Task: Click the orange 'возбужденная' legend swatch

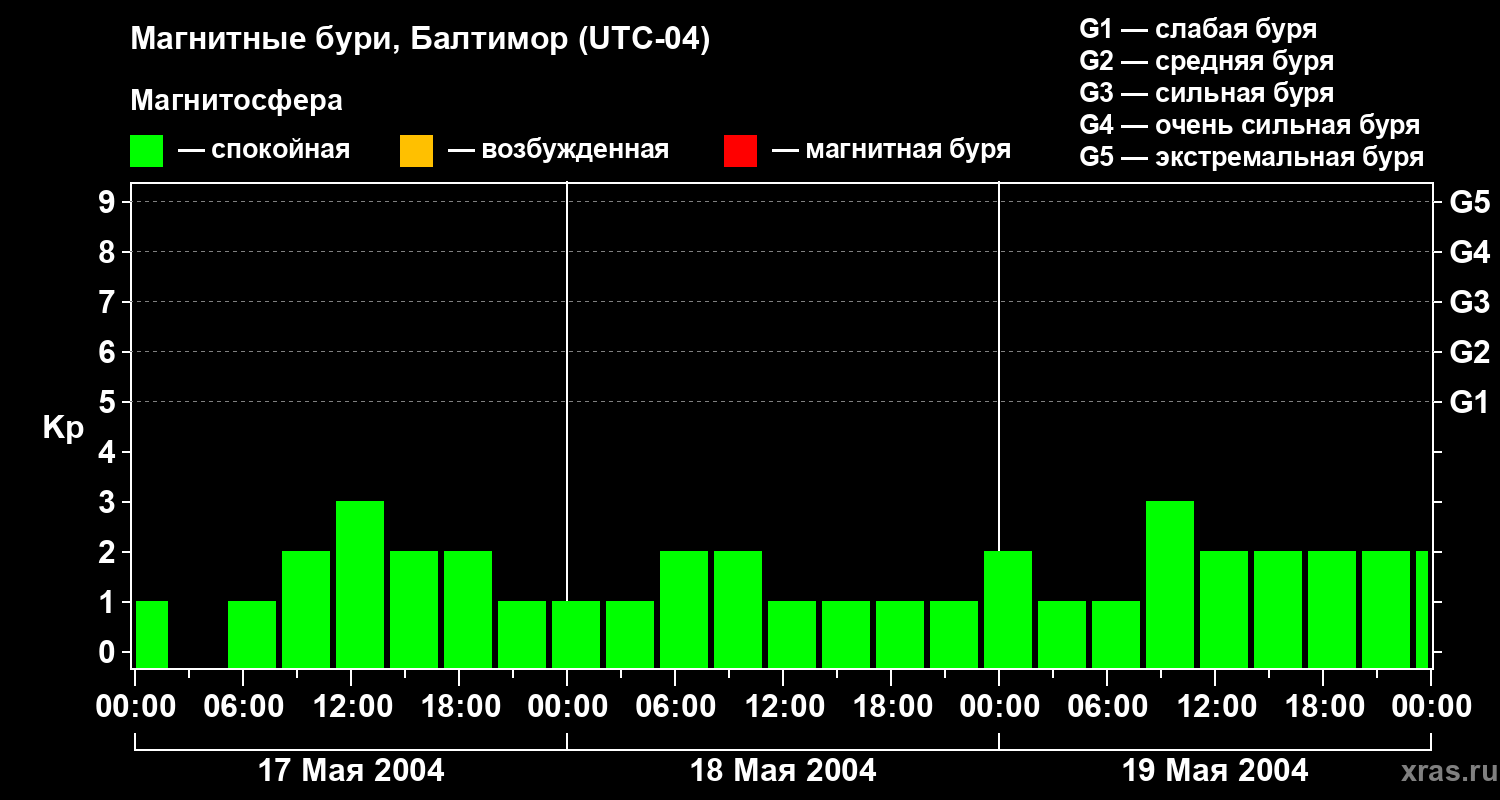Action: click(x=416, y=151)
